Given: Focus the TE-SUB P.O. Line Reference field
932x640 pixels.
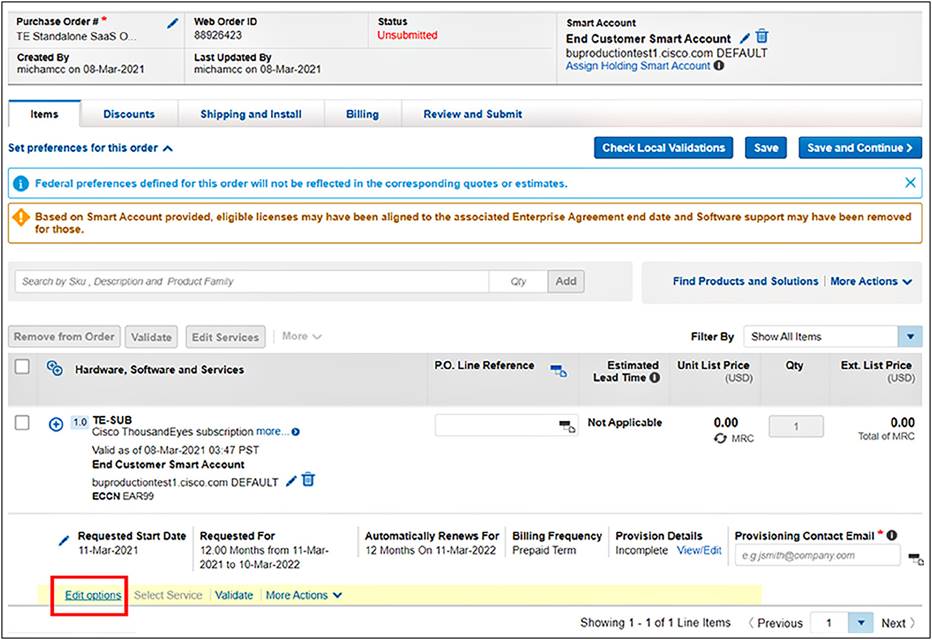Looking at the screenshot, I should 506,425.
